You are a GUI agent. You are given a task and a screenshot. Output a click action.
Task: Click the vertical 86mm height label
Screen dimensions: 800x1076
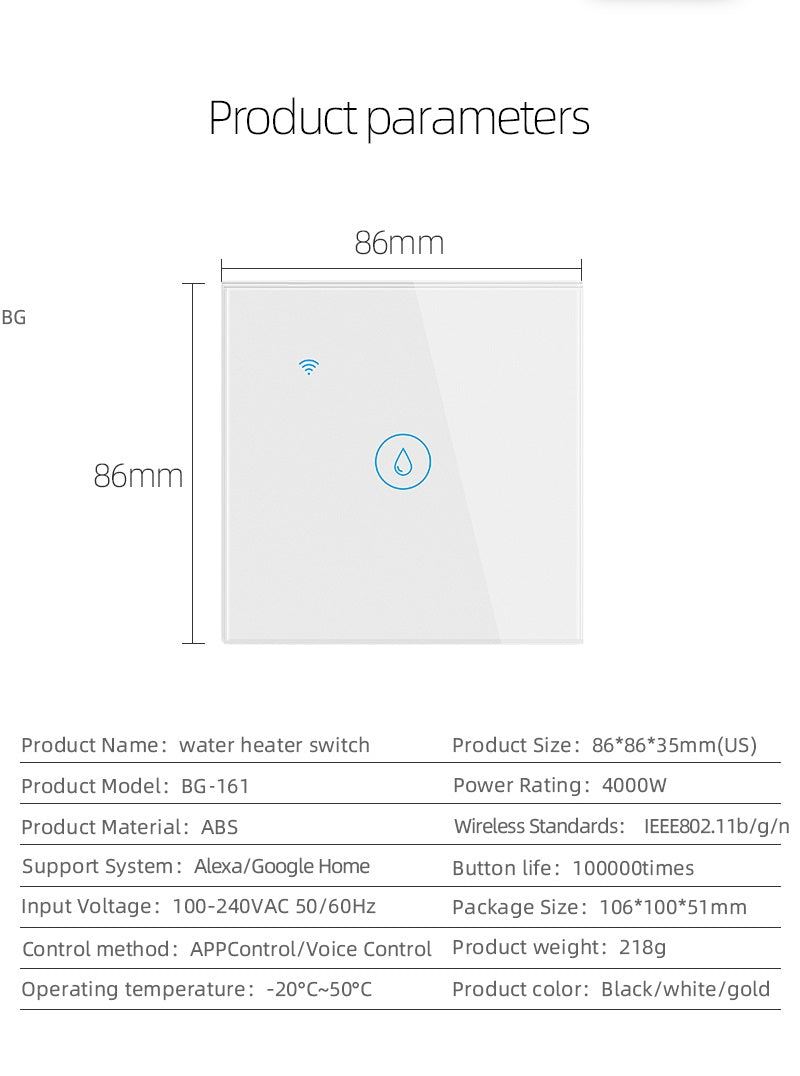[139, 475]
